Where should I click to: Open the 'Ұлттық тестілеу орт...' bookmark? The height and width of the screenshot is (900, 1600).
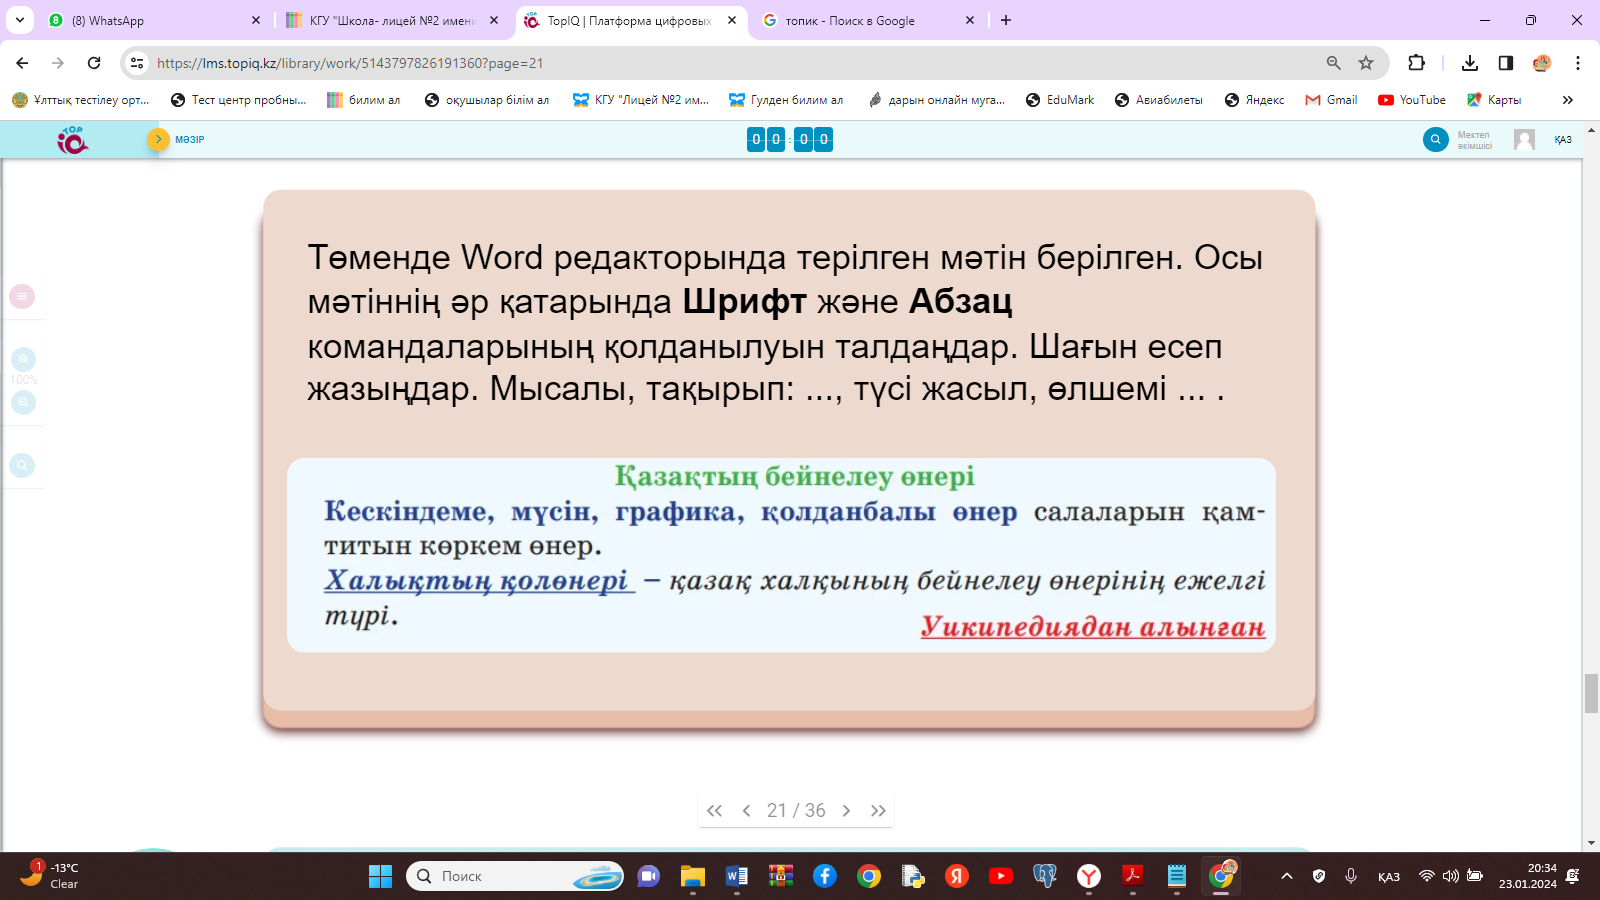81,100
